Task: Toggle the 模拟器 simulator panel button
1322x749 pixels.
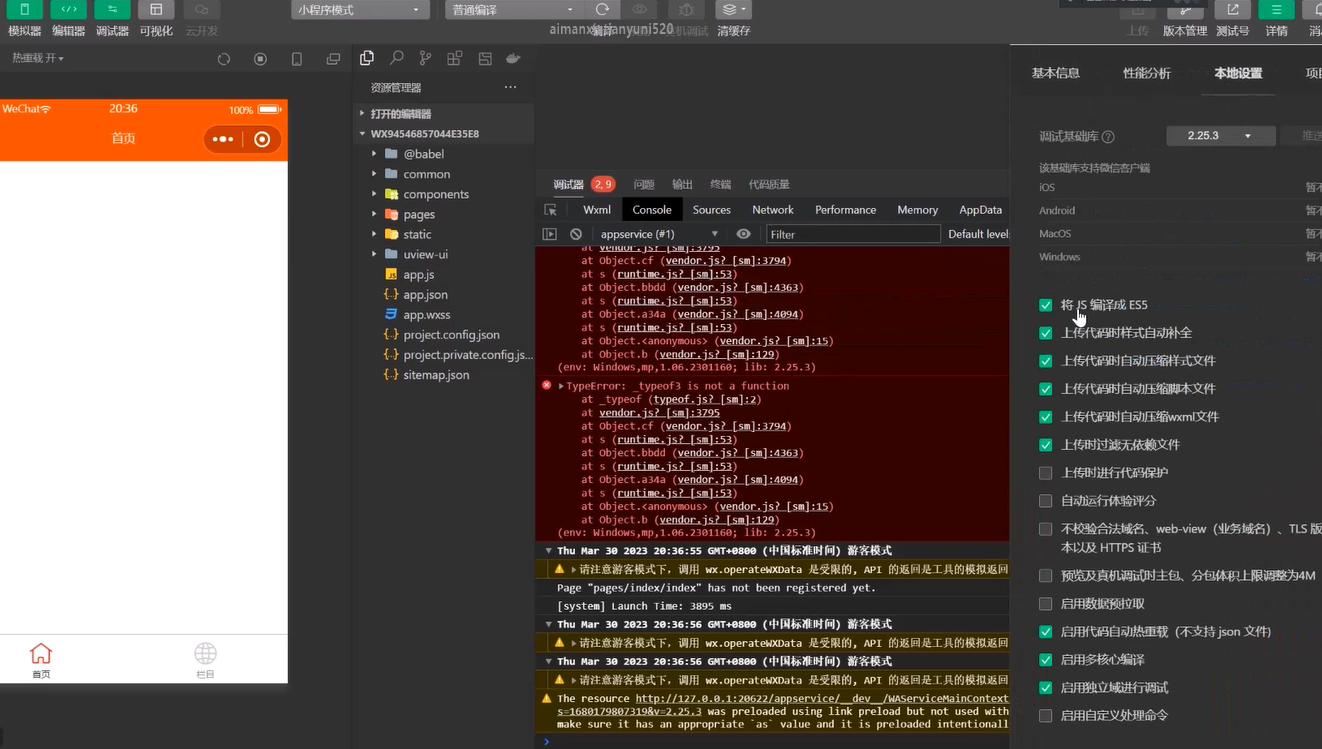Action: click(25, 9)
